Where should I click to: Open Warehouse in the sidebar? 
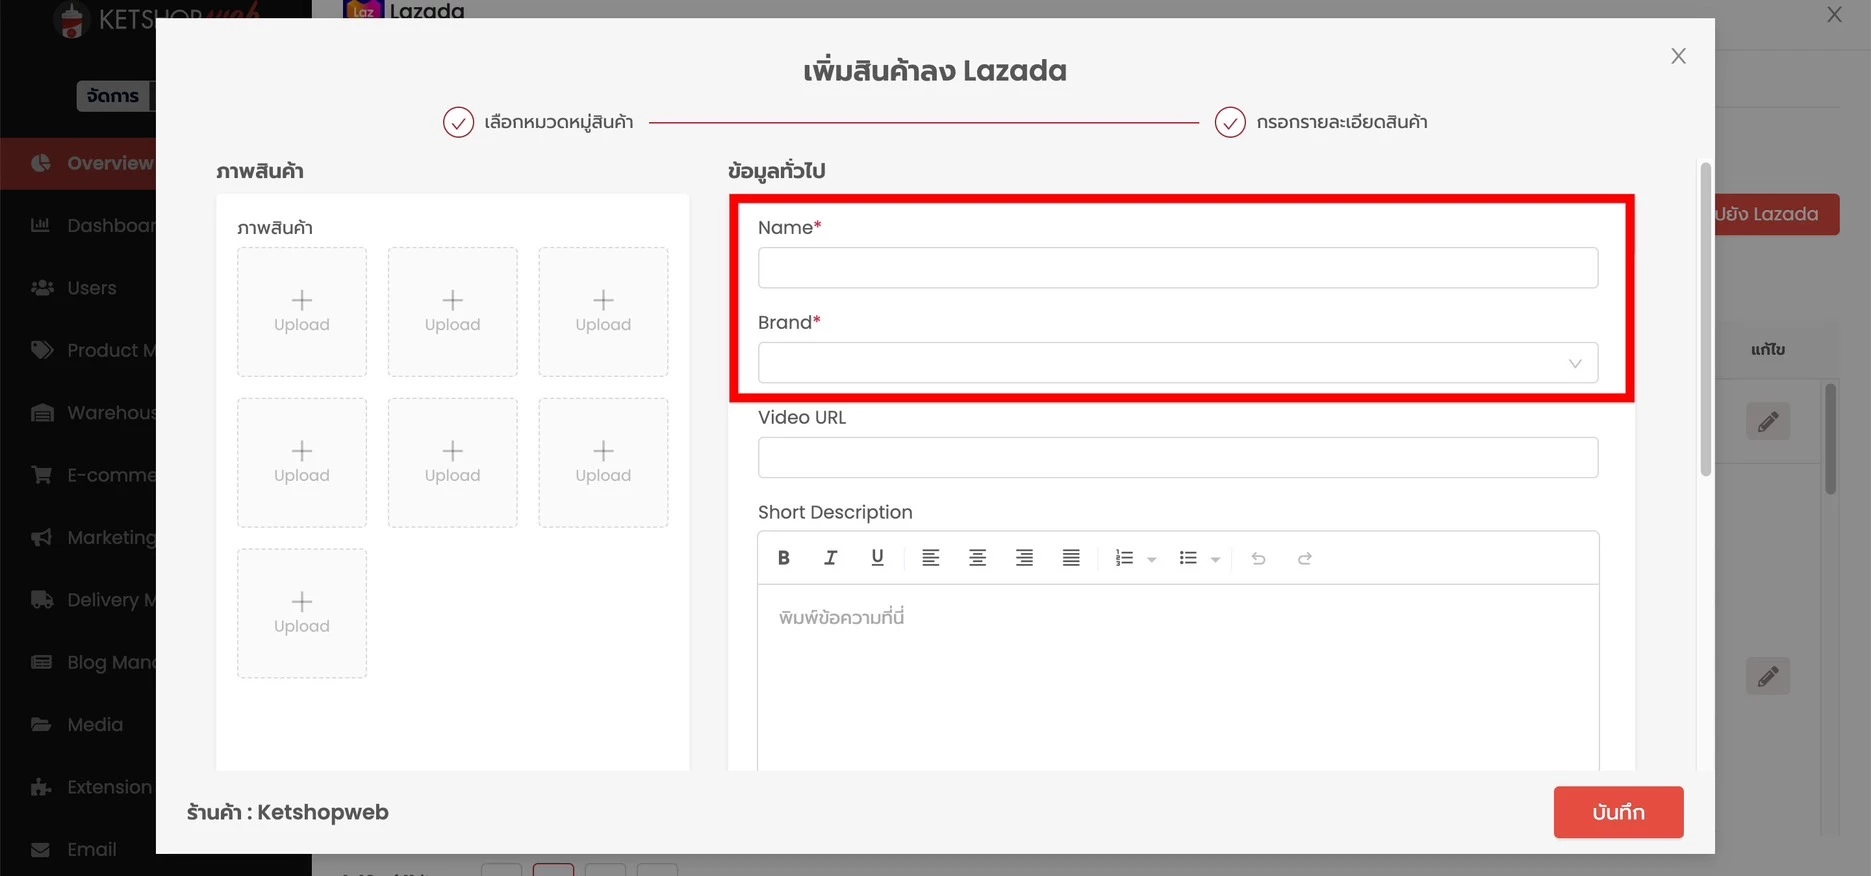click(91, 413)
